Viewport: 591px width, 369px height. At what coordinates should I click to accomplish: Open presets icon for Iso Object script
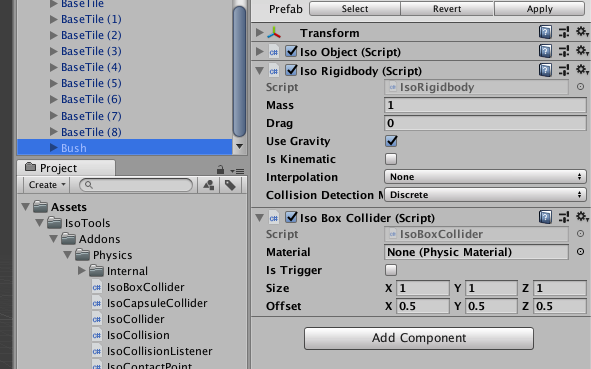pos(564,51)
